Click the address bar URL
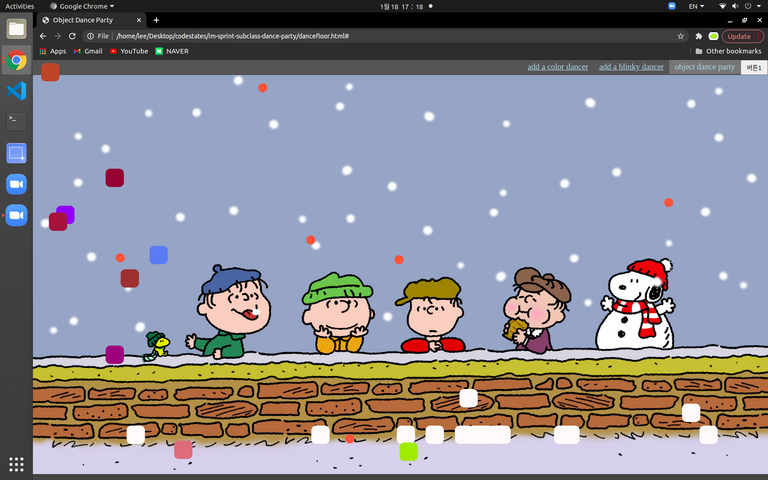Screen dimensions: 768x480 (233, 36)
